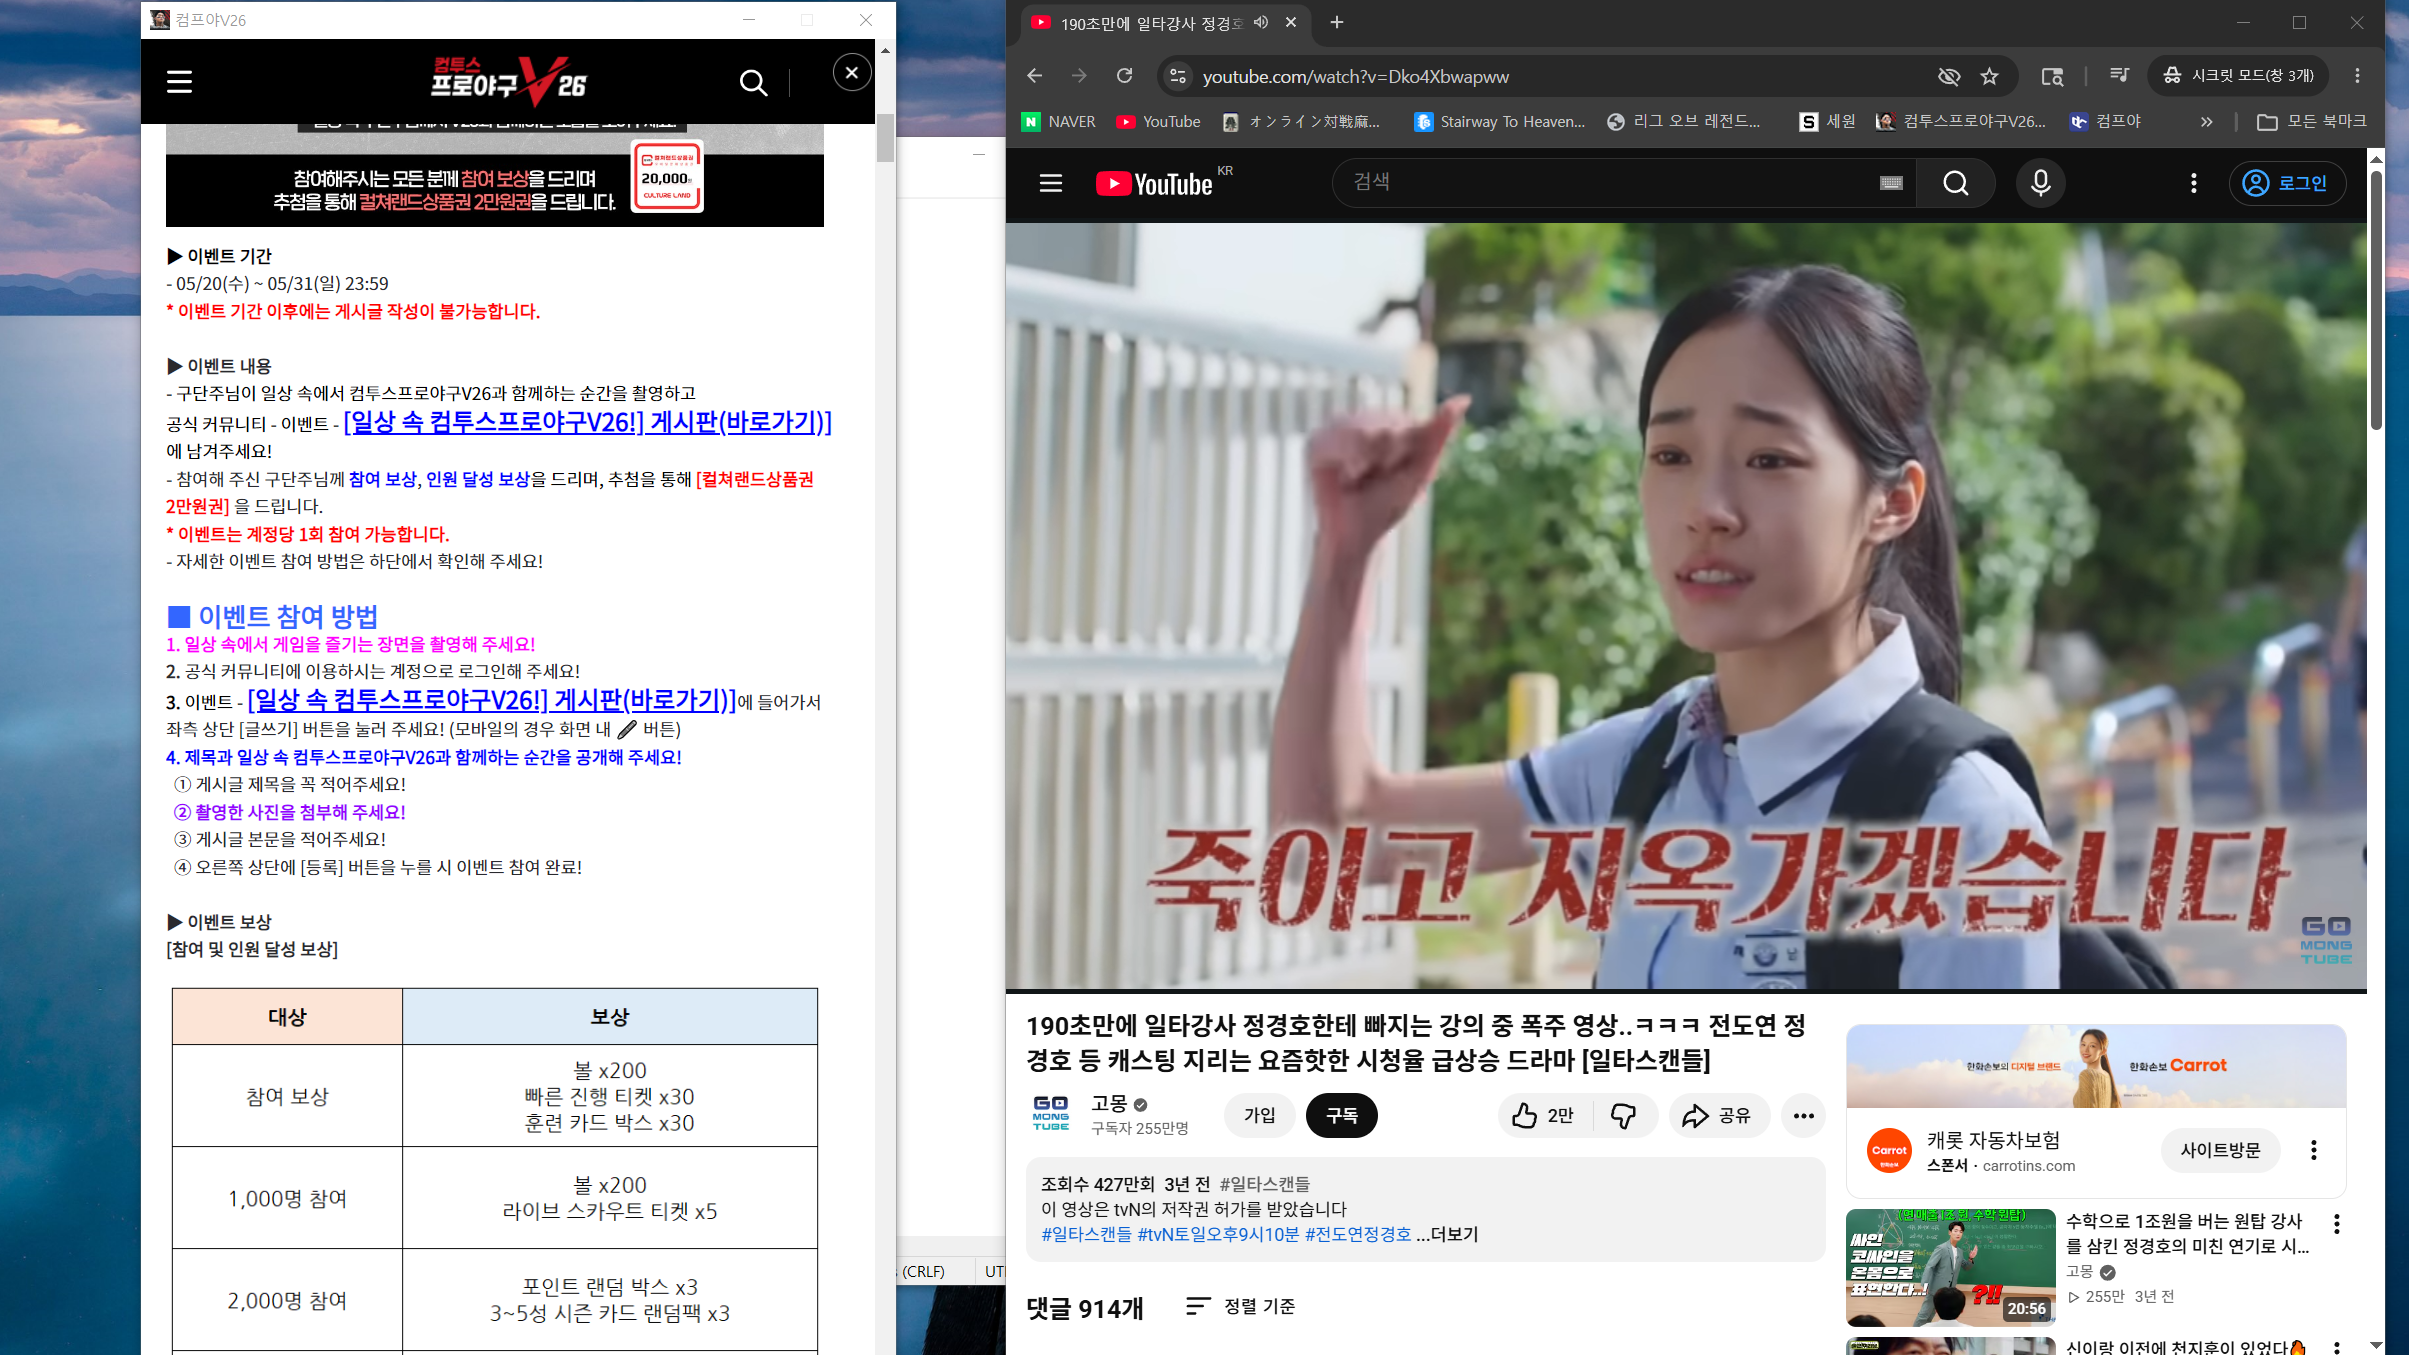The height and width of the screenshot is (1355, 2409).
Task: View site information icon in address bar
Action: 1178,76
